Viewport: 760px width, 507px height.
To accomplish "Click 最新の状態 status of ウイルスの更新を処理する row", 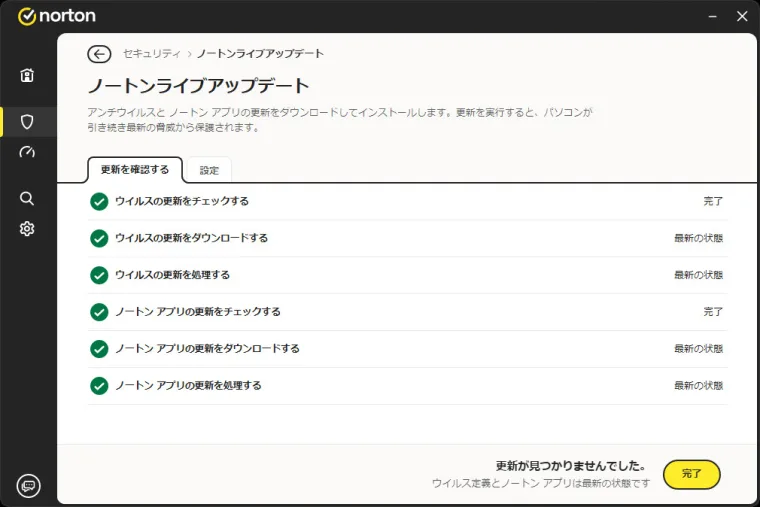I will point(698,275).
